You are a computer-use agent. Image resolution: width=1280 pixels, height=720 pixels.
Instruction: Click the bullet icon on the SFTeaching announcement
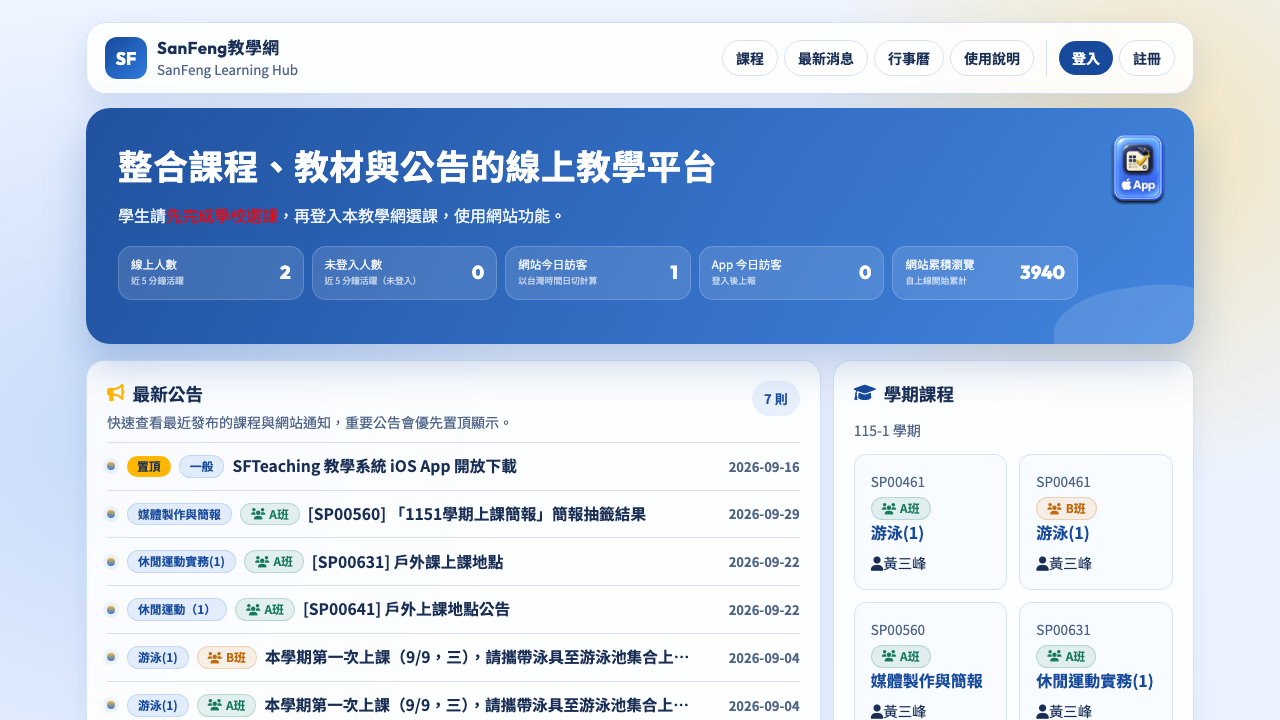[x=111, y=466]
